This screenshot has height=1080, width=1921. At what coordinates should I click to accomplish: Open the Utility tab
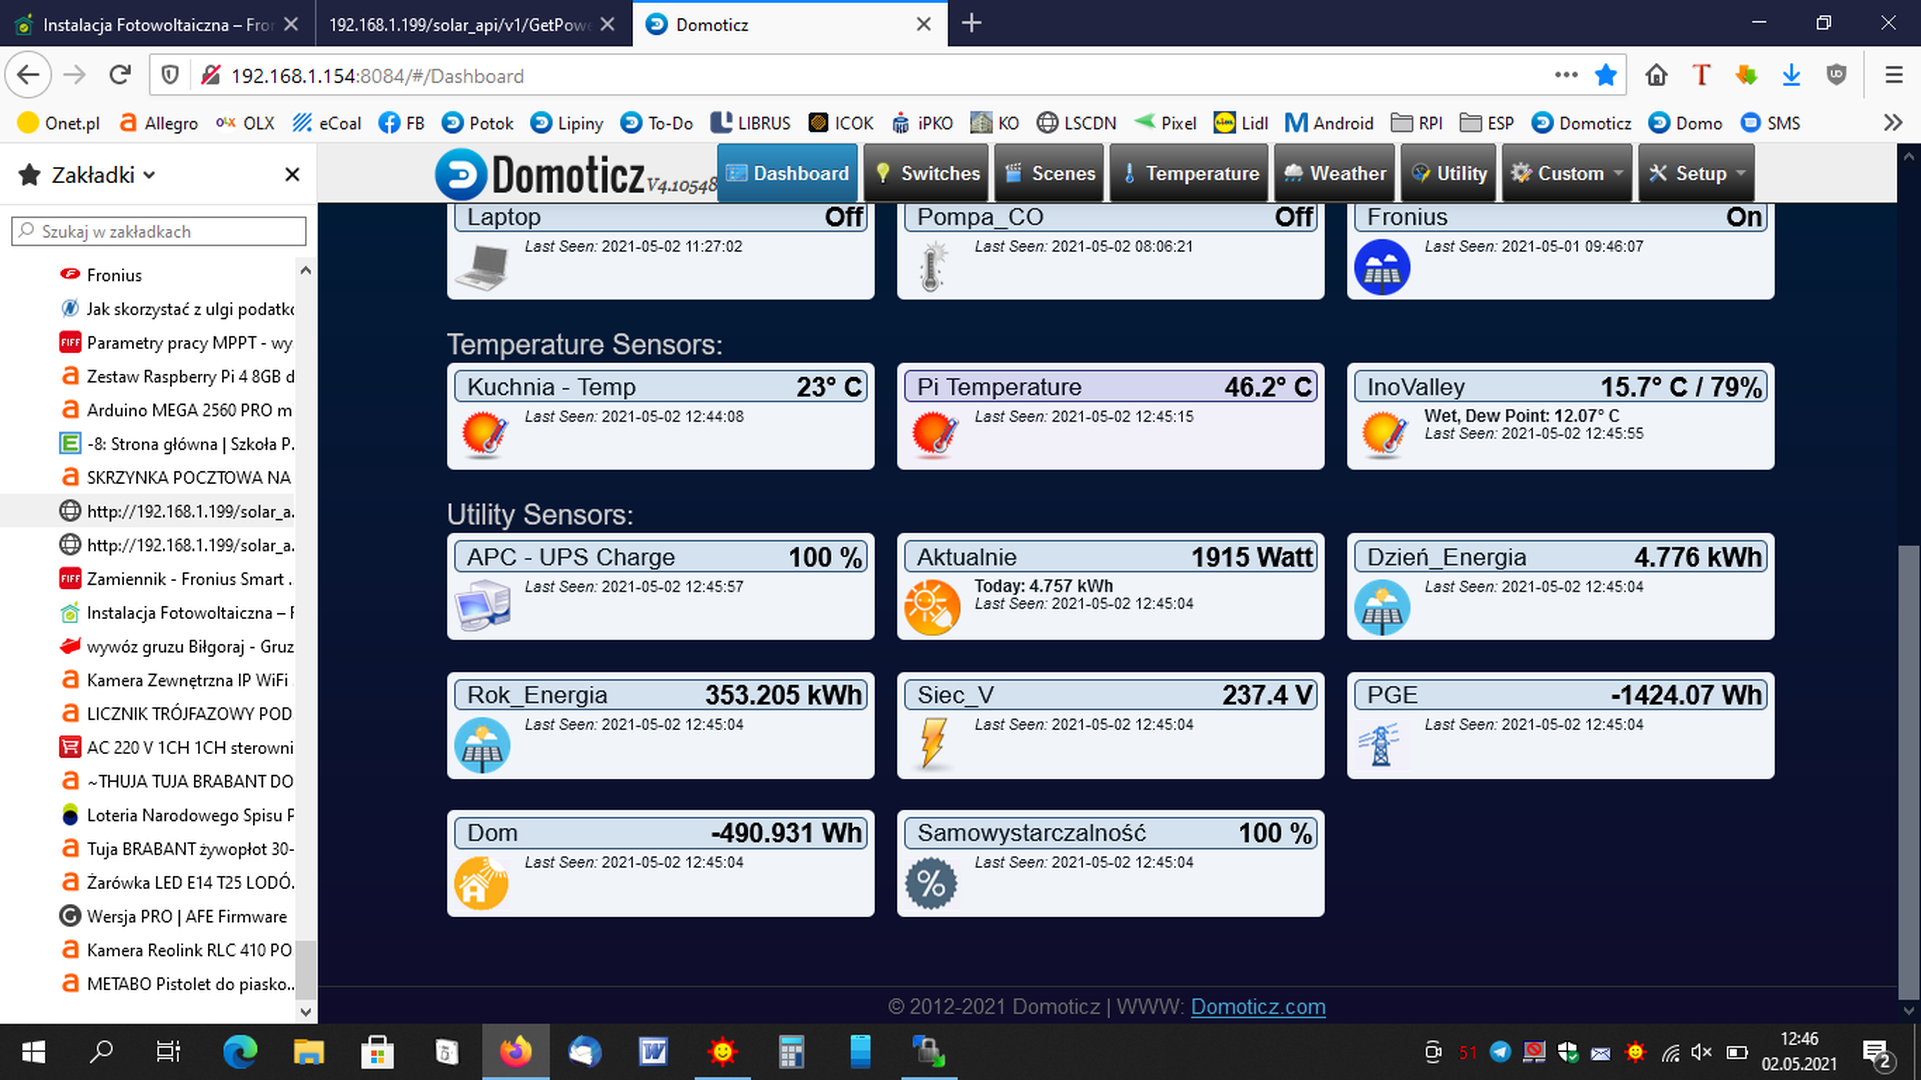tap(1449, 173)
